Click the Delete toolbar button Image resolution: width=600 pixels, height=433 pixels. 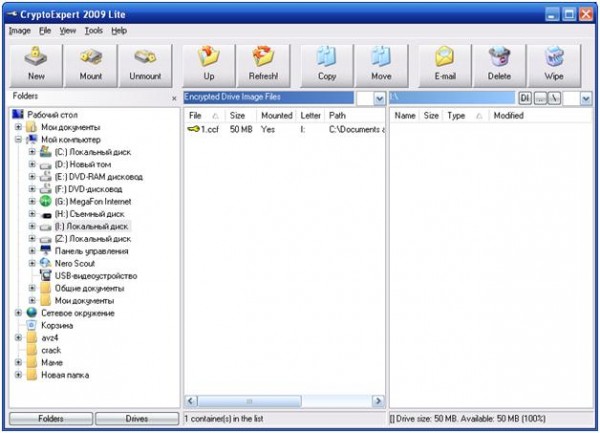tap(499, 66)
